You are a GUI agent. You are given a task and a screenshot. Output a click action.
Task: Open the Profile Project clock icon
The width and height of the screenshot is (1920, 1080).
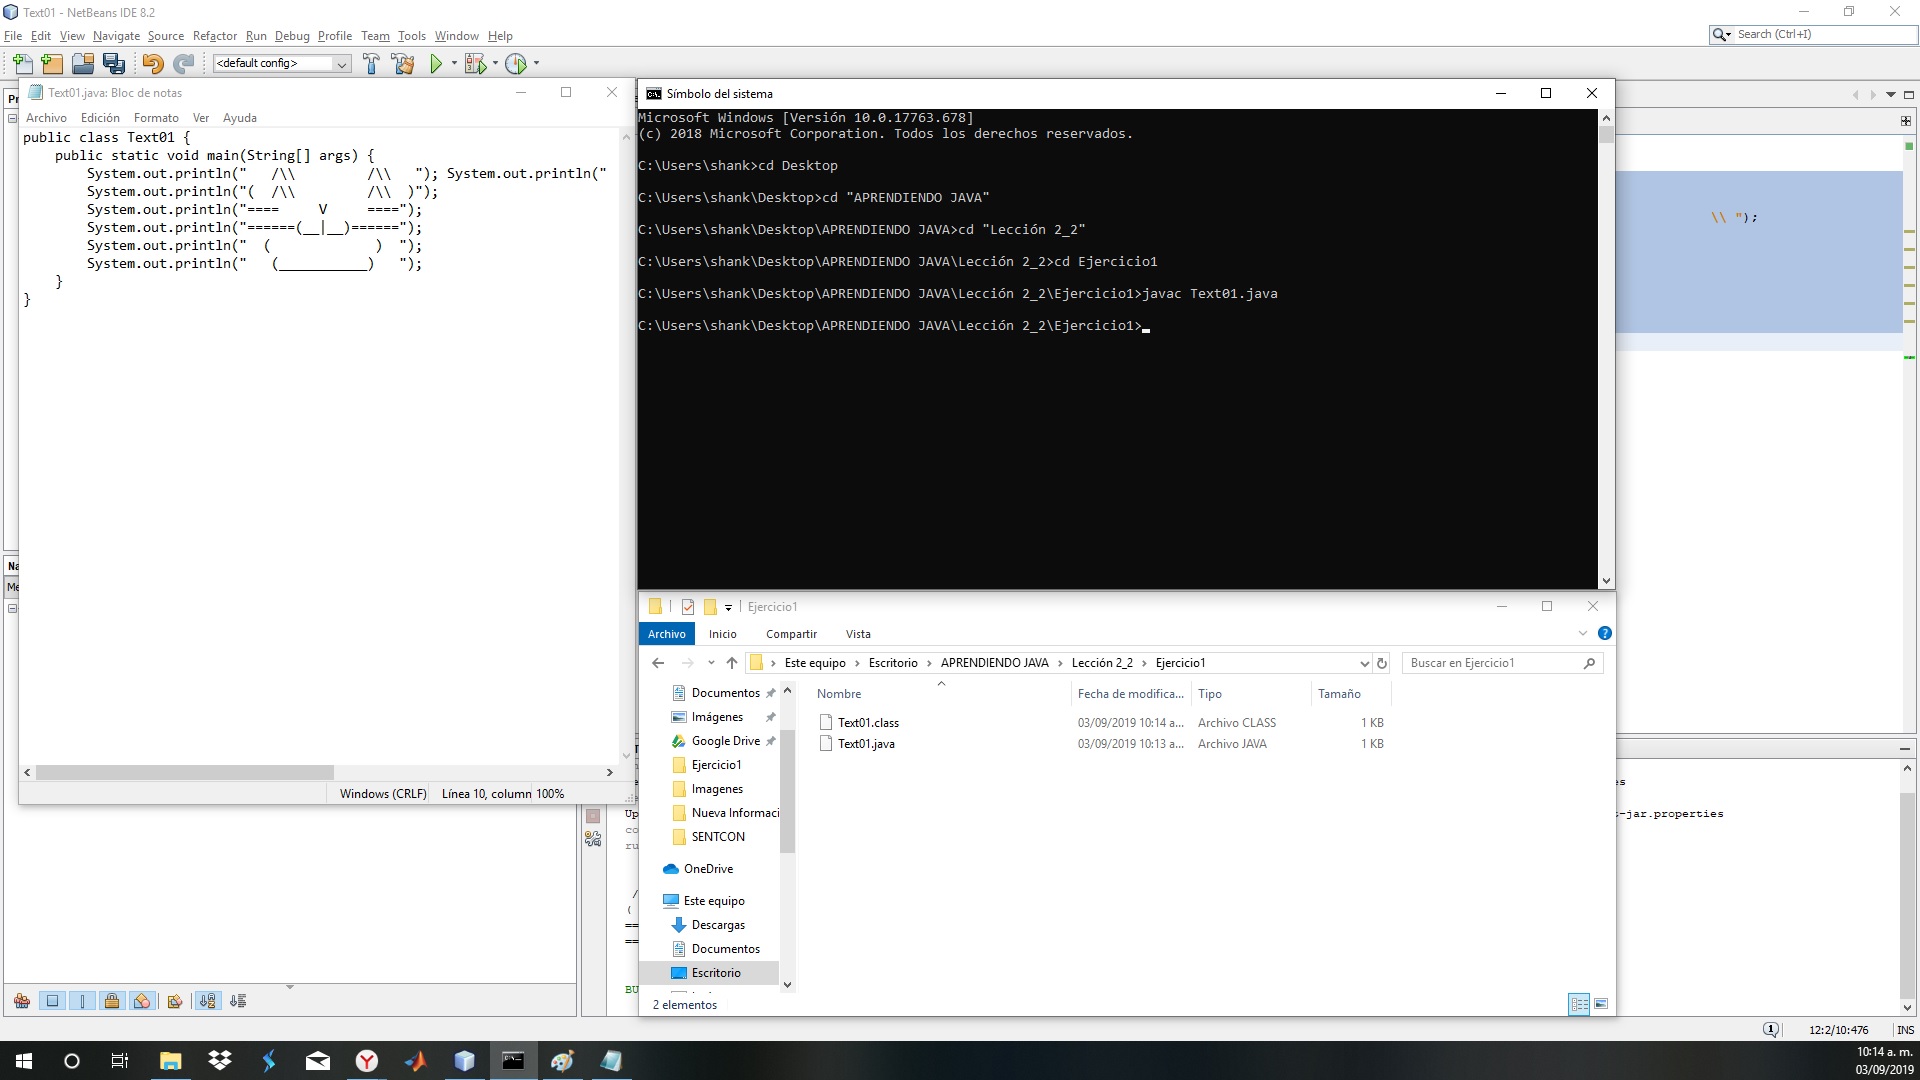click(x=515, y=63)
